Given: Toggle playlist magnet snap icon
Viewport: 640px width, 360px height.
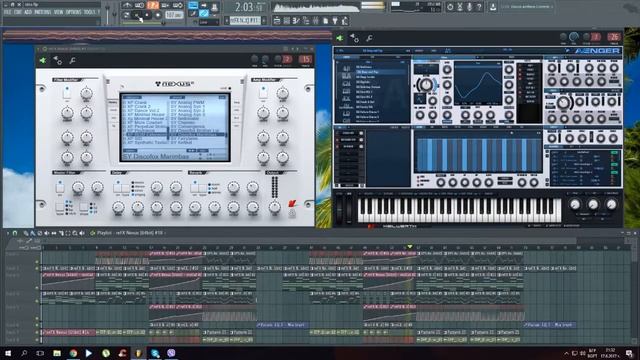Looking at the screenshot, I should (15, 233).
